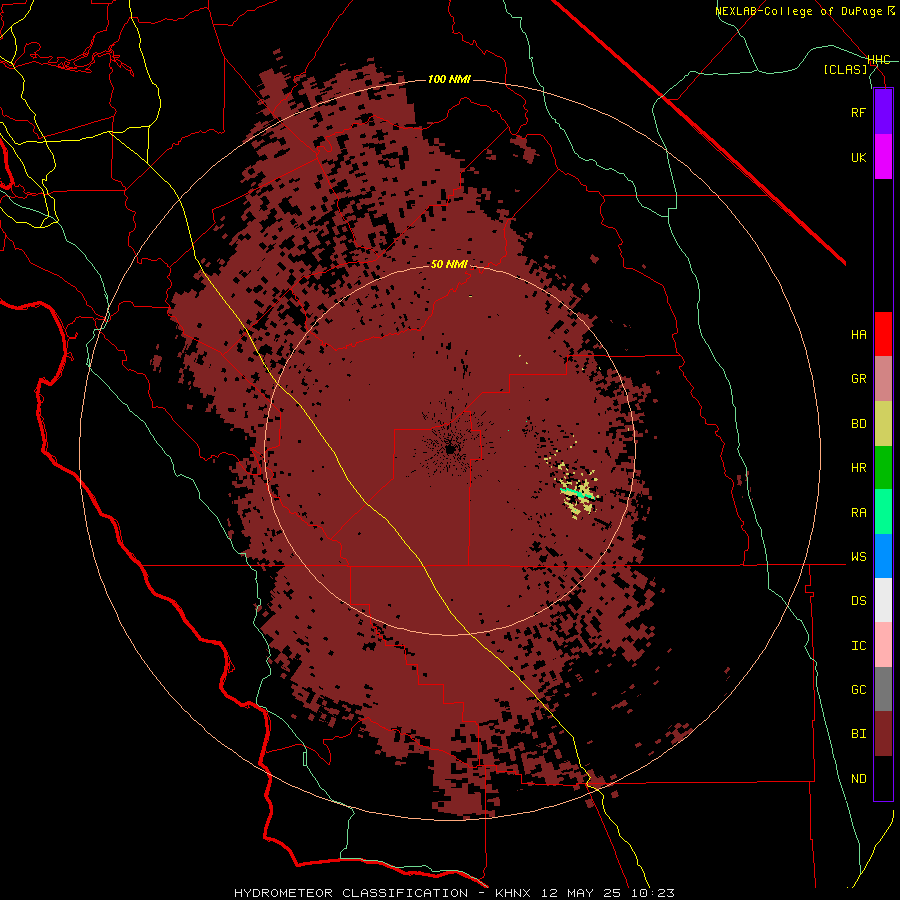Click the KHNX station identifier

[x=513, y=893]
